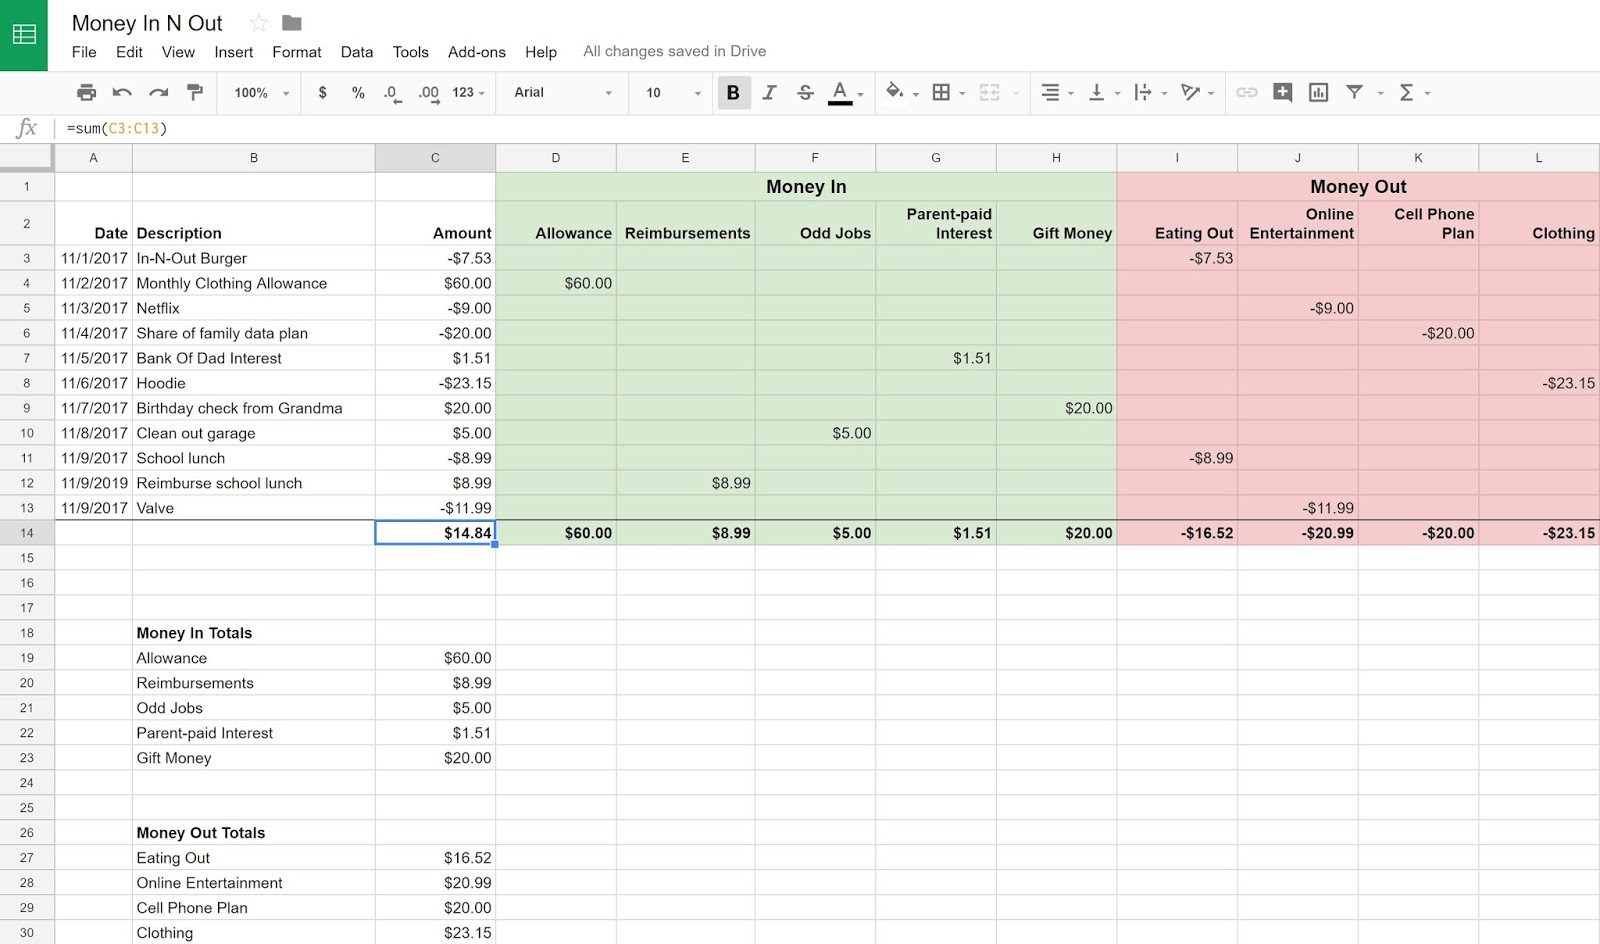Open the Insert menu
This screenshot has width=1600, height=944.
pos(233,52)
